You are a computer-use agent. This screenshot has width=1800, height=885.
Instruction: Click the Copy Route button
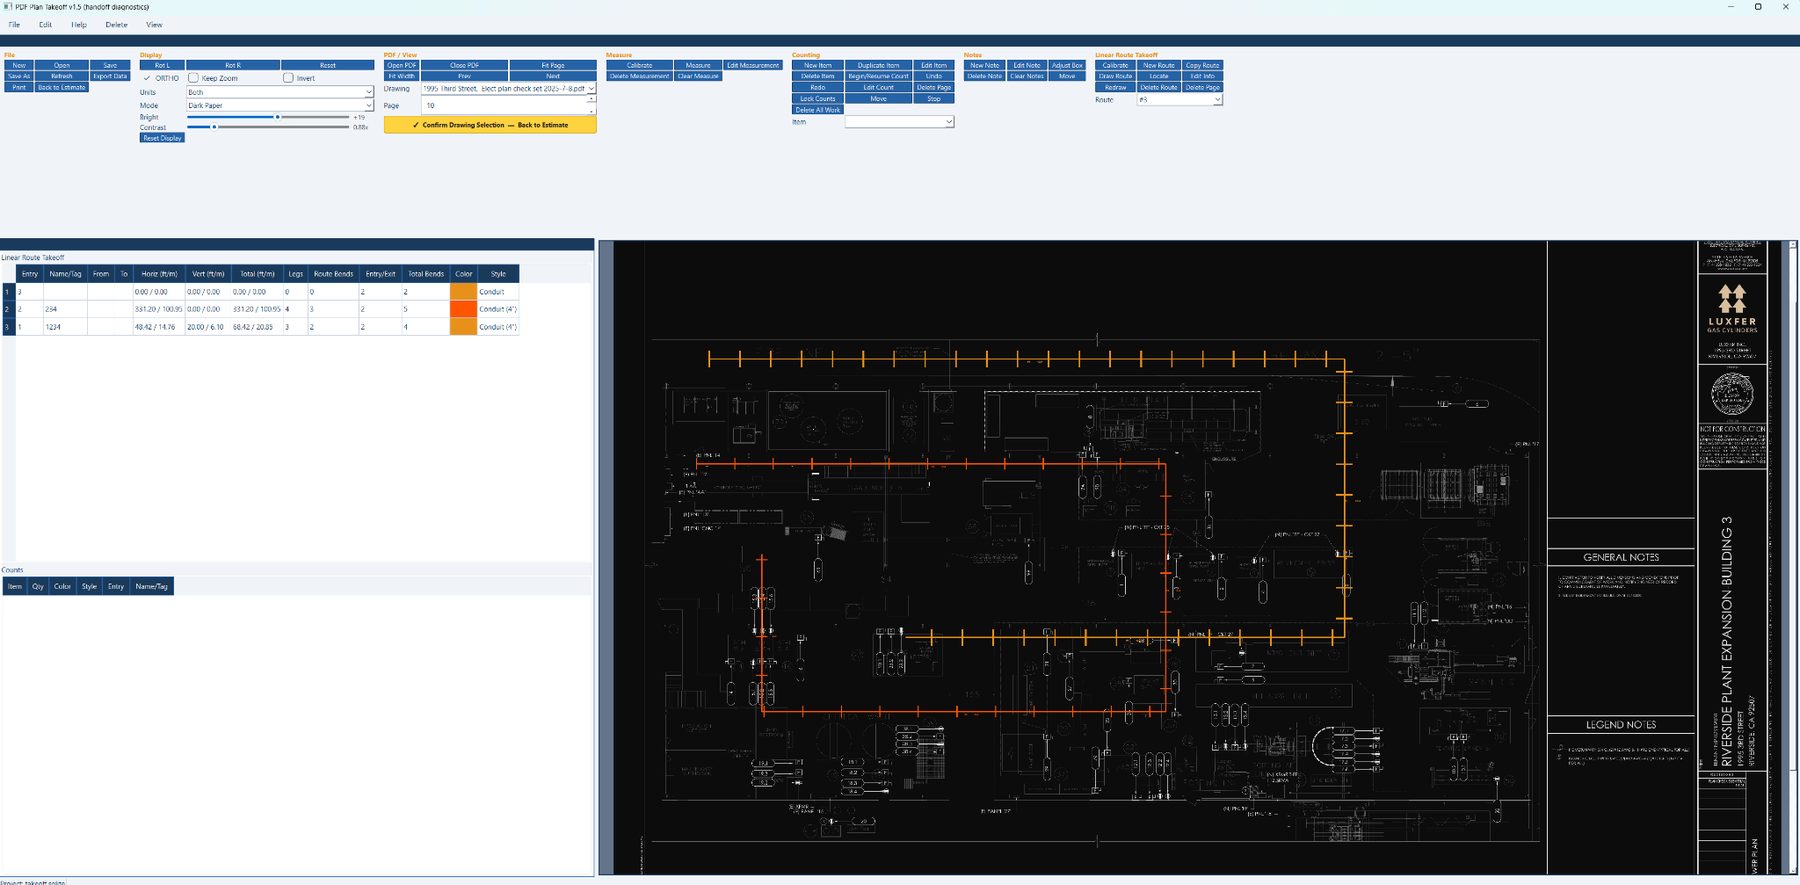point(1203,65)
